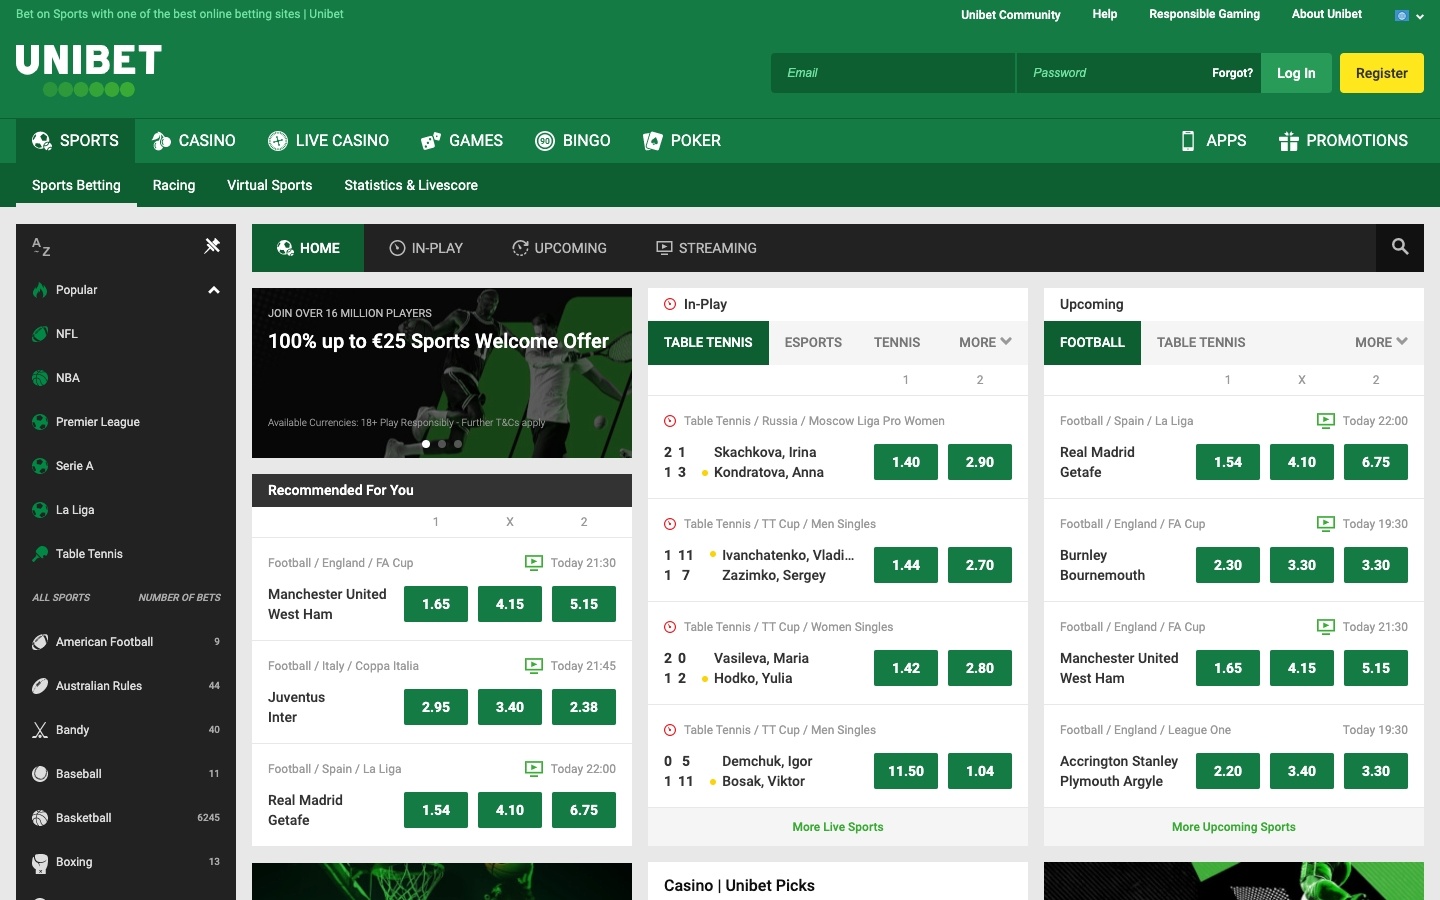Click the NBA basketball icon
The width and height of the screenshot is (1440, 900).
[40, 378]
